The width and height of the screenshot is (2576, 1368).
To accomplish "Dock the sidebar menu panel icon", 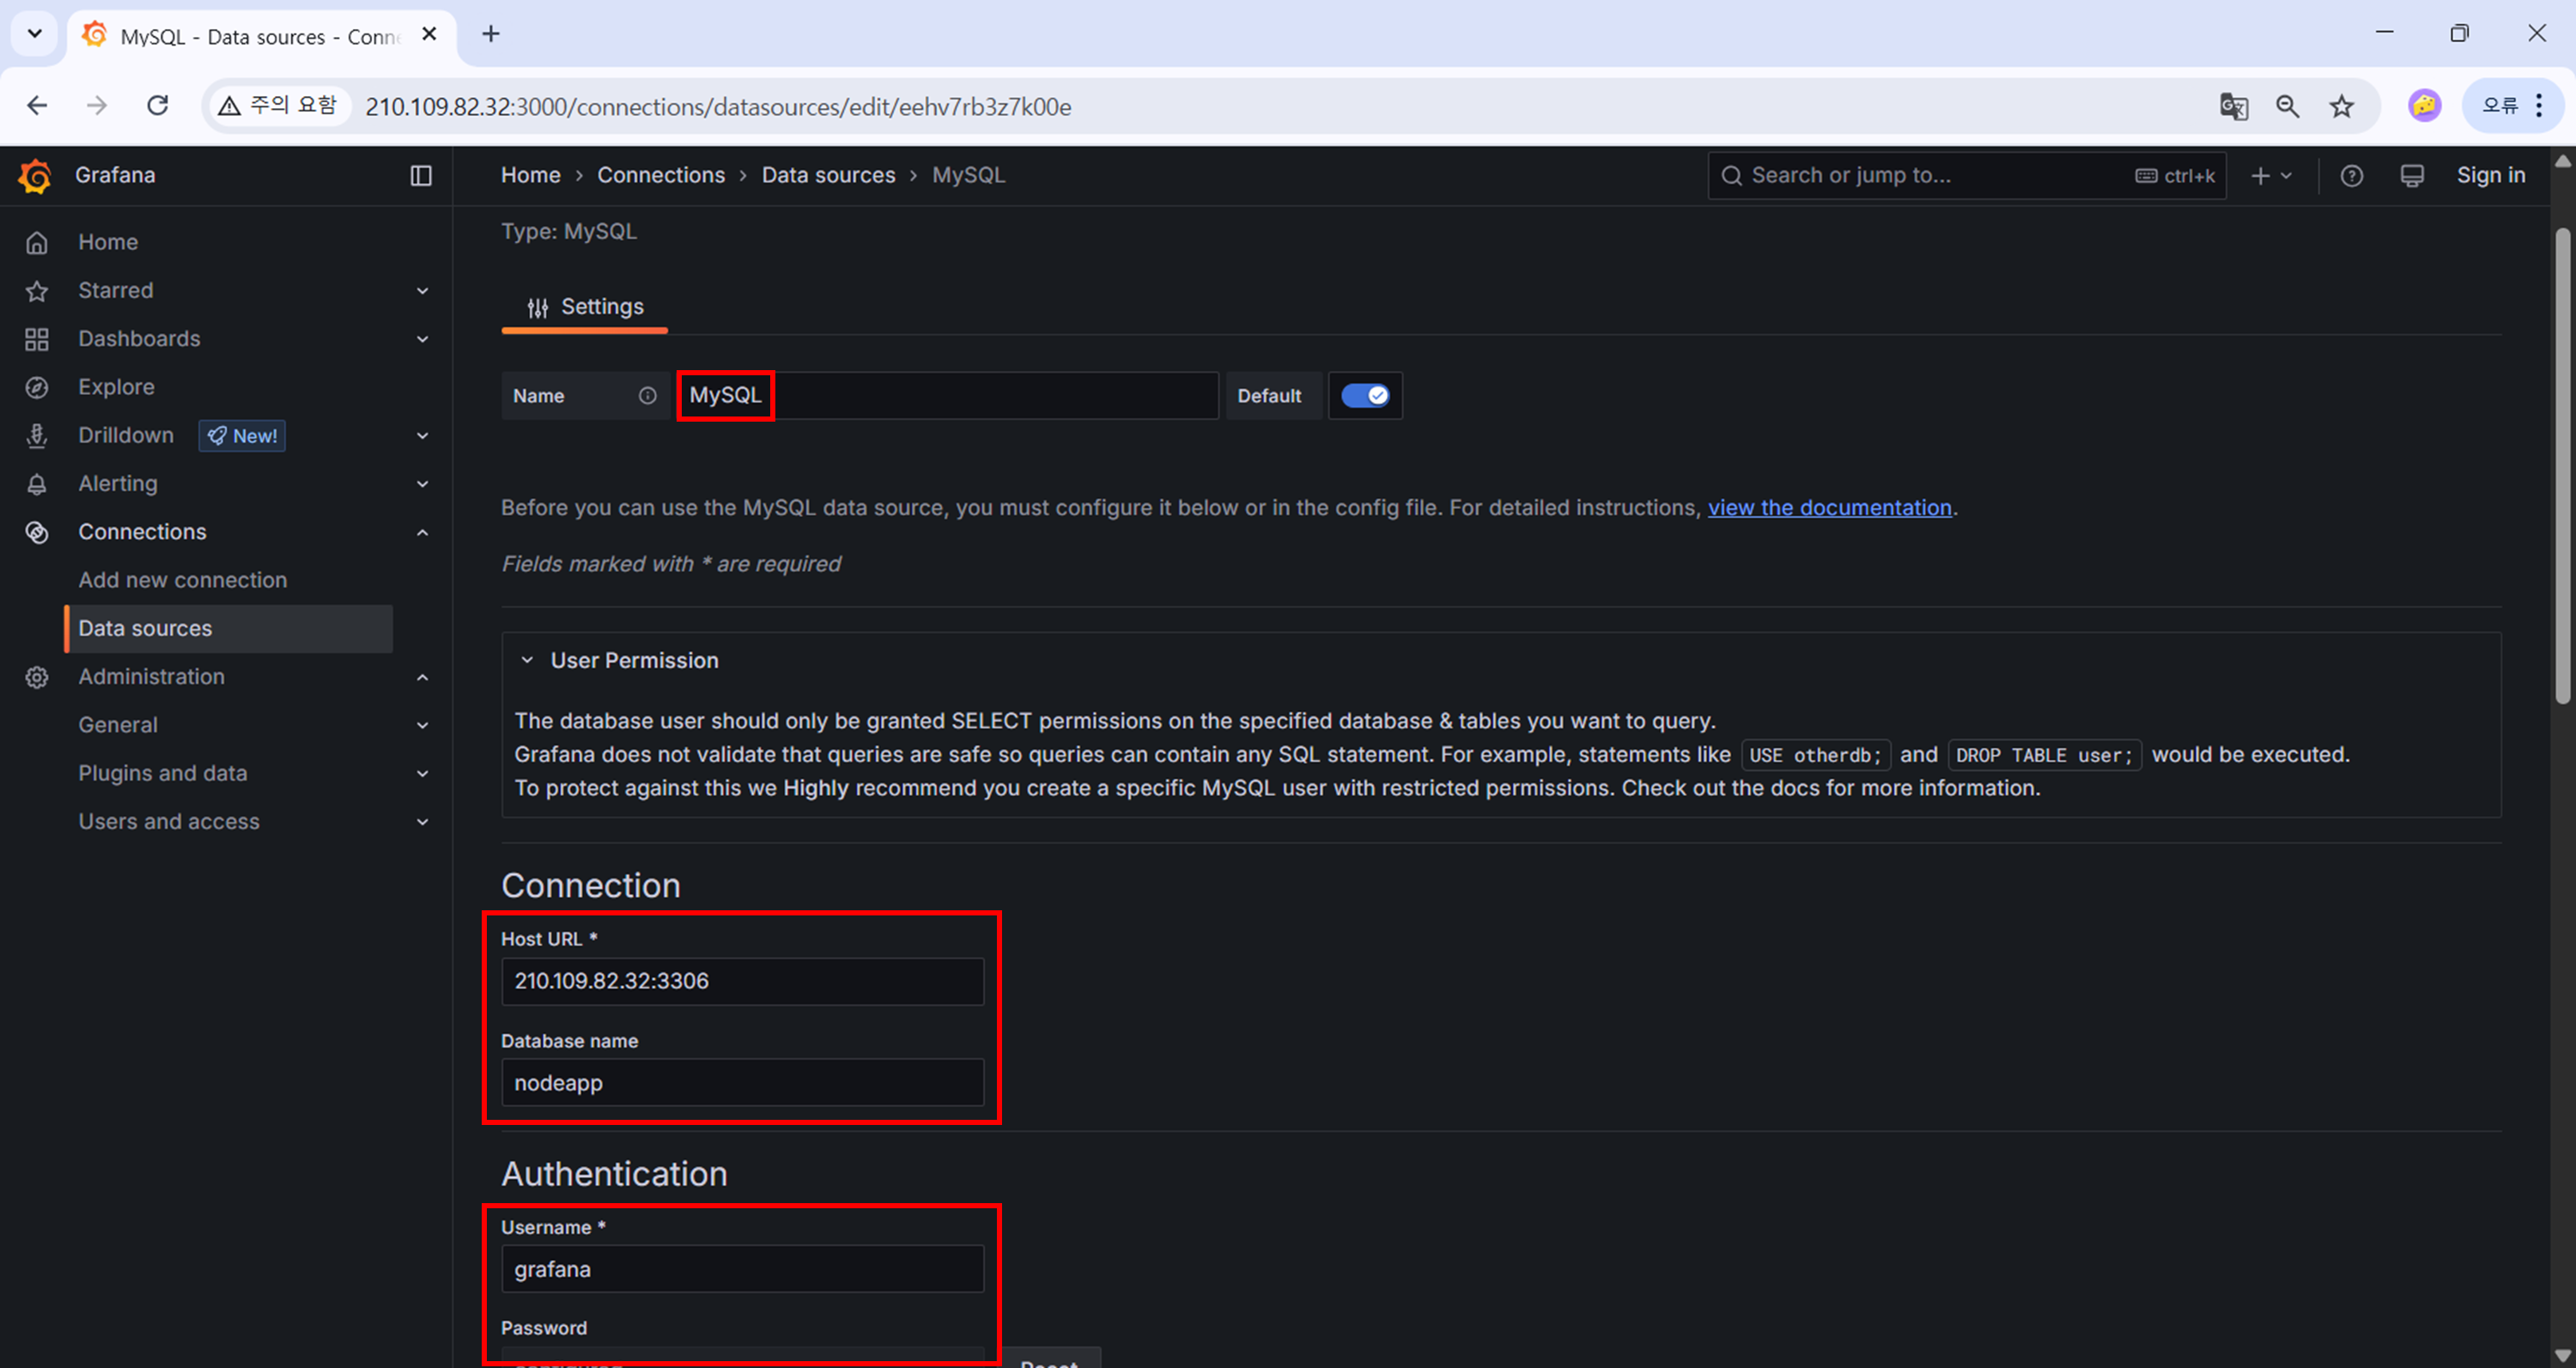I will [421, 176].
